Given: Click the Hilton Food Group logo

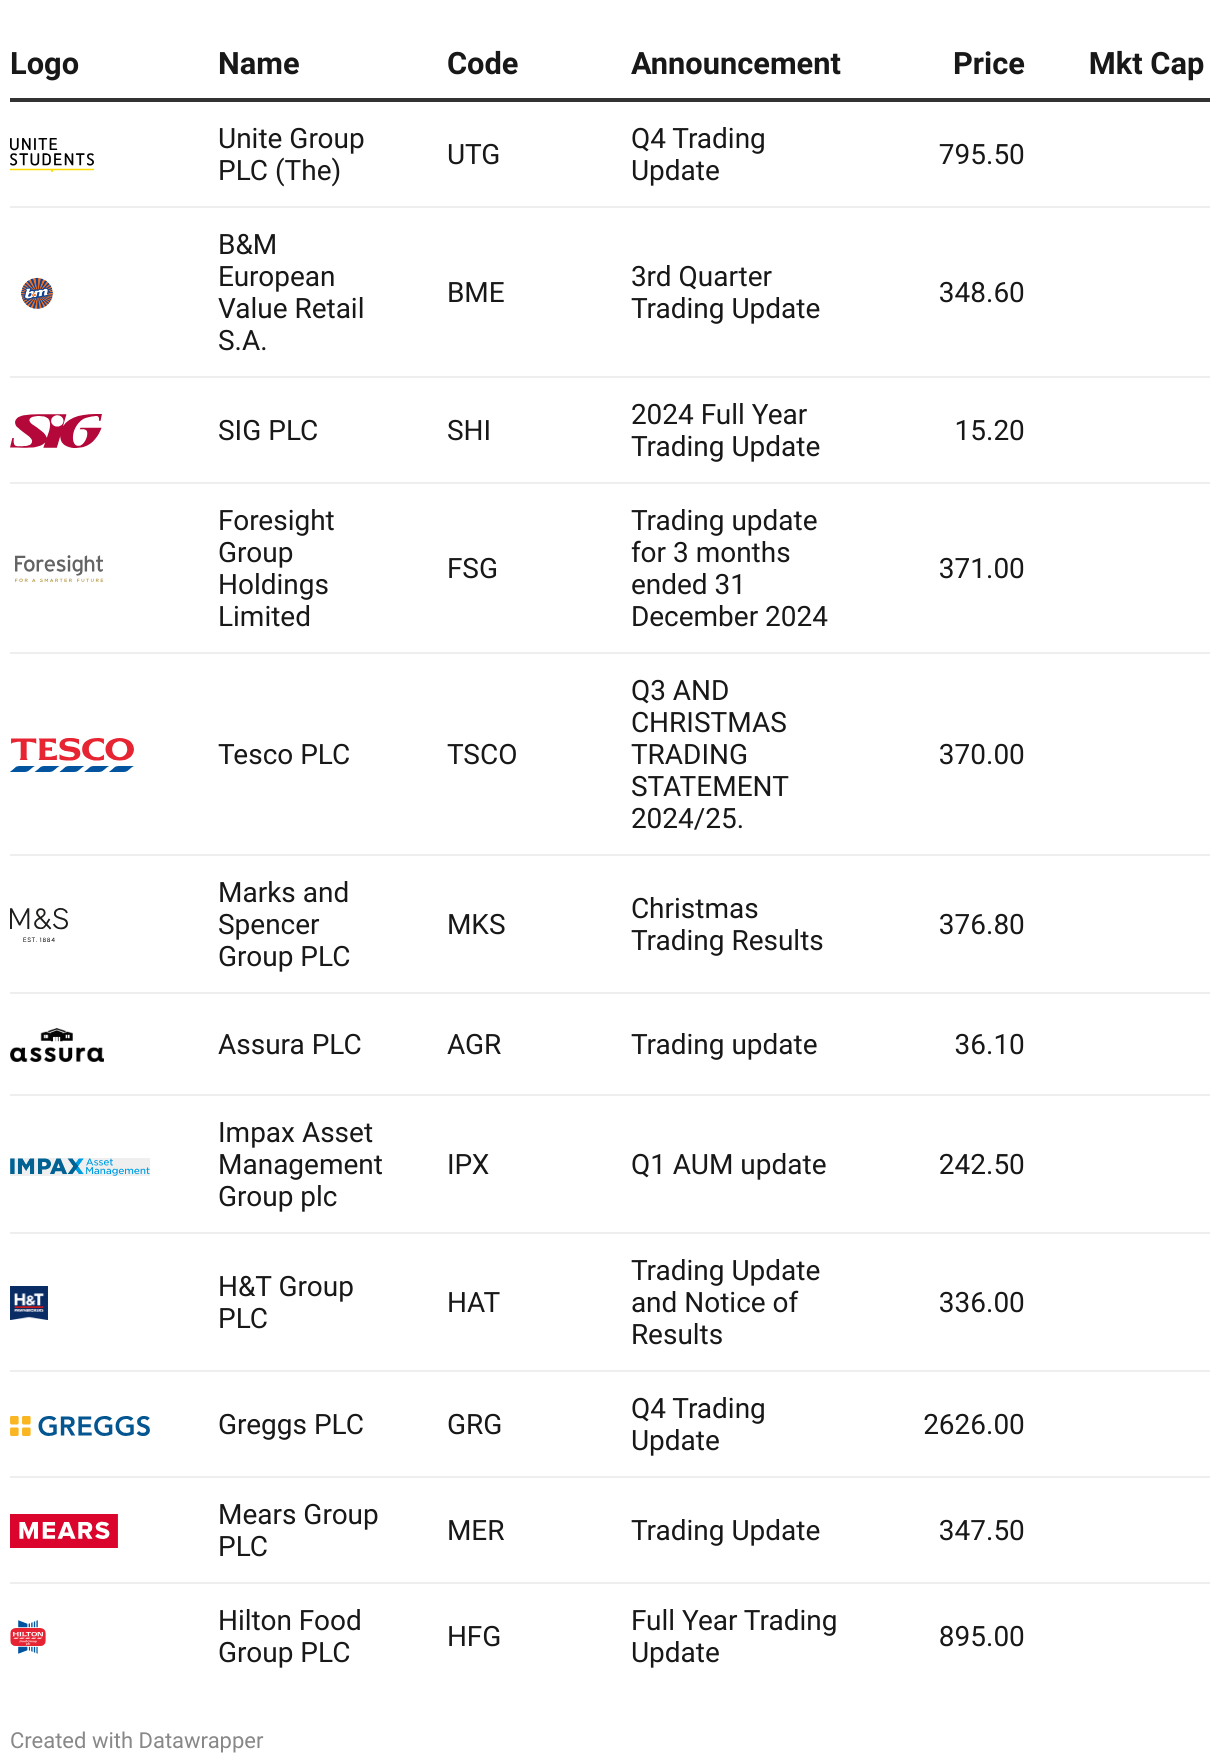Looking at the screenshot, I should 28,1637.
